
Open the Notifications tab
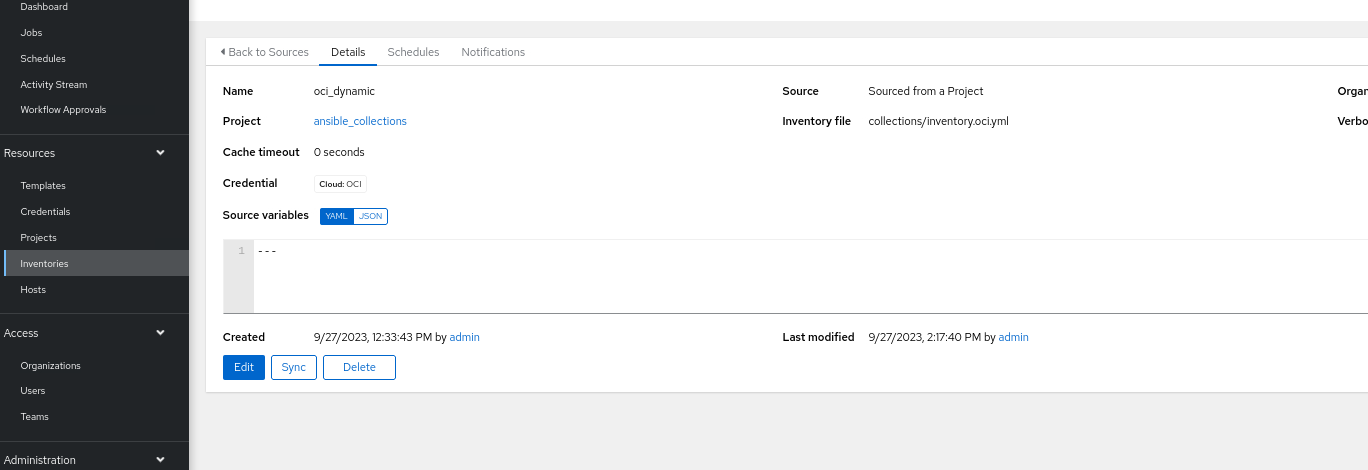(493, 52)
